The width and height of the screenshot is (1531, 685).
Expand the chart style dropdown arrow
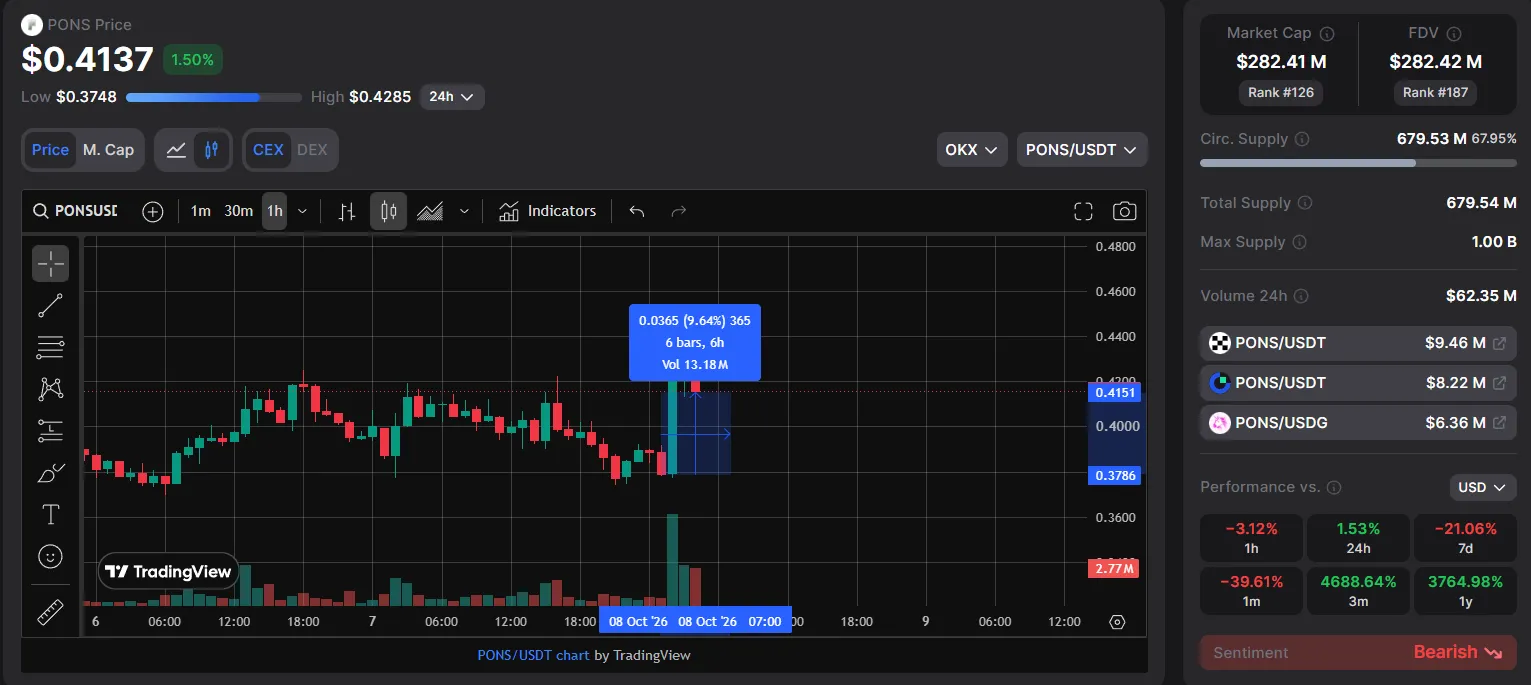point(464,211)
